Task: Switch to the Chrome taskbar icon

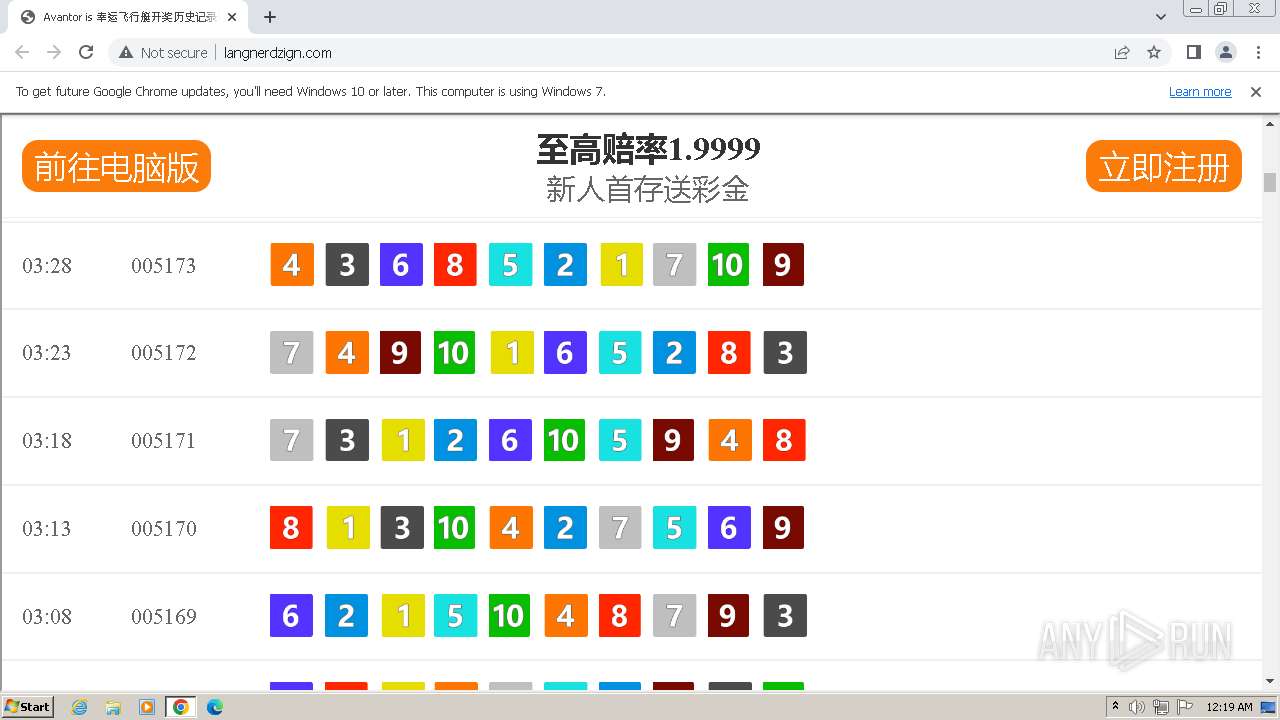Action: click(181, 707)
